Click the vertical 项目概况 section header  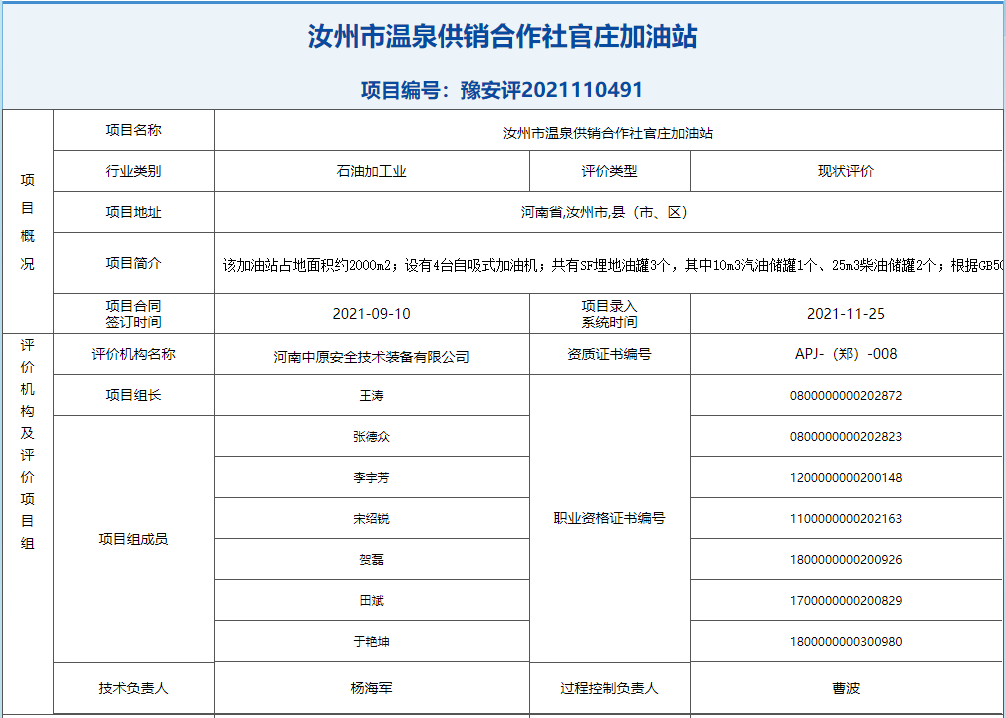[x=28, y=221]
